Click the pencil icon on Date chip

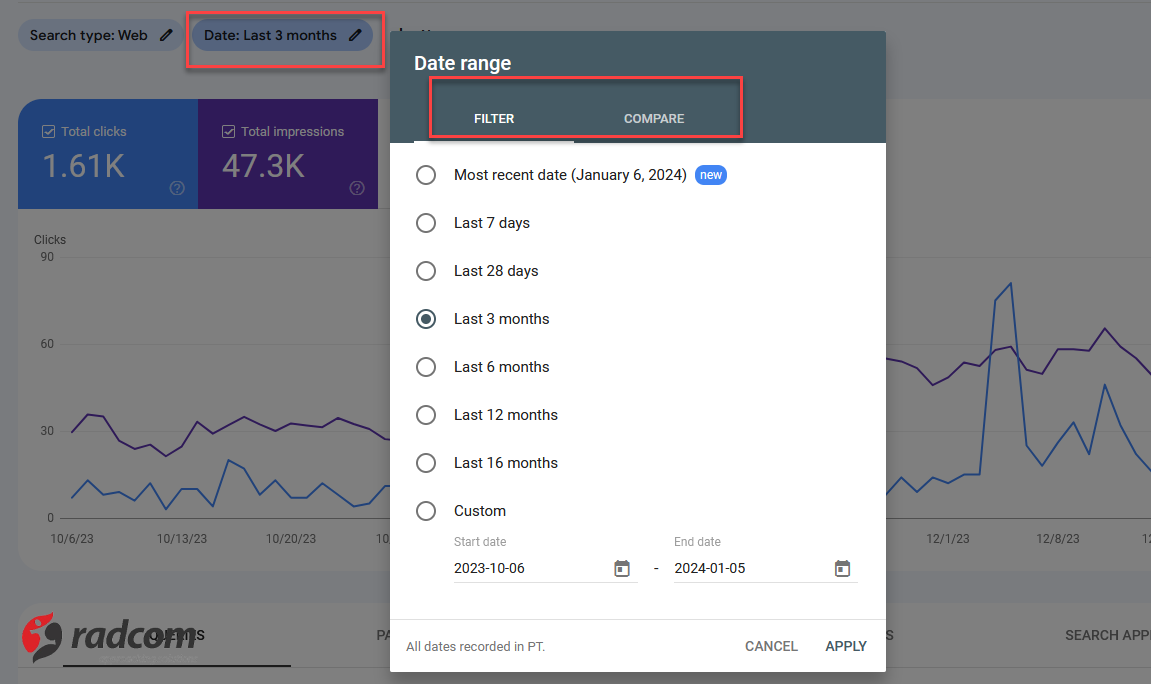355,35
